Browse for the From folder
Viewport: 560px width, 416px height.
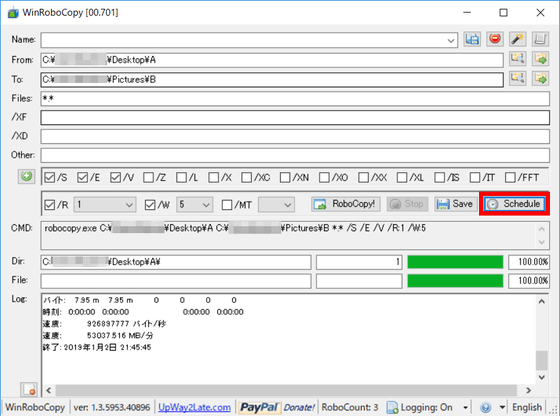(518, 59)
